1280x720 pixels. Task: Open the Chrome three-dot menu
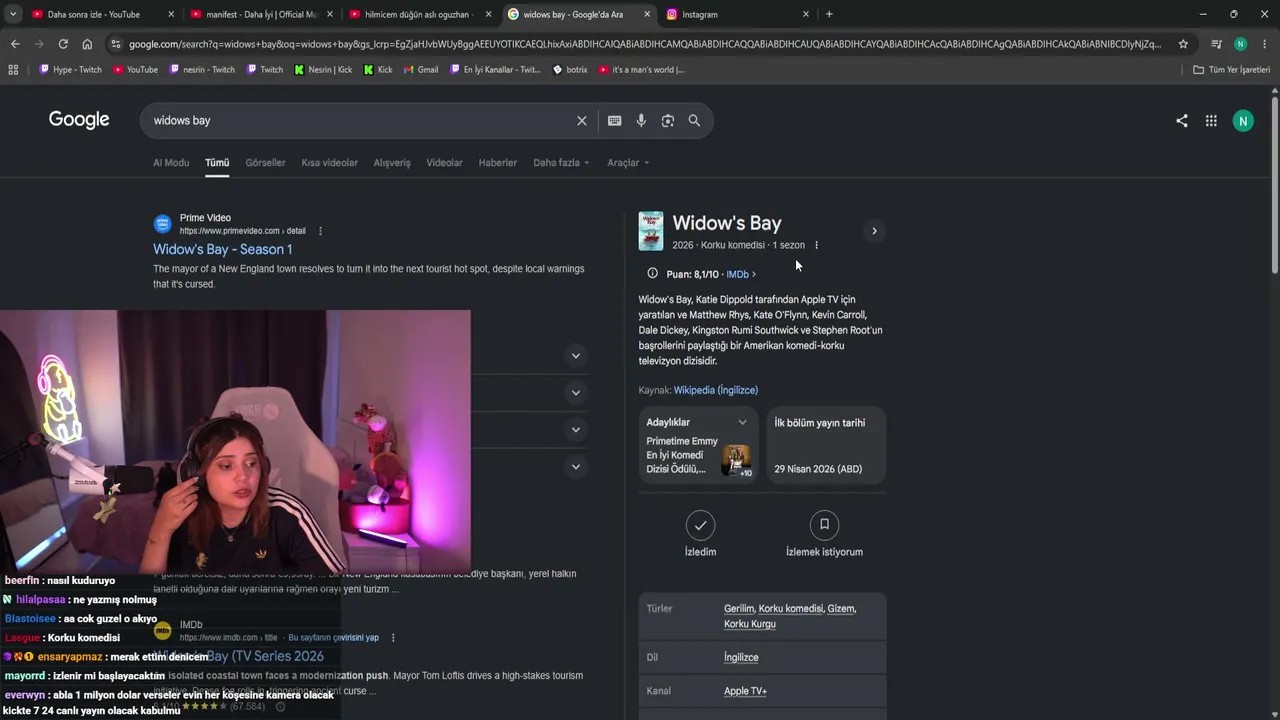[1264, 44]
